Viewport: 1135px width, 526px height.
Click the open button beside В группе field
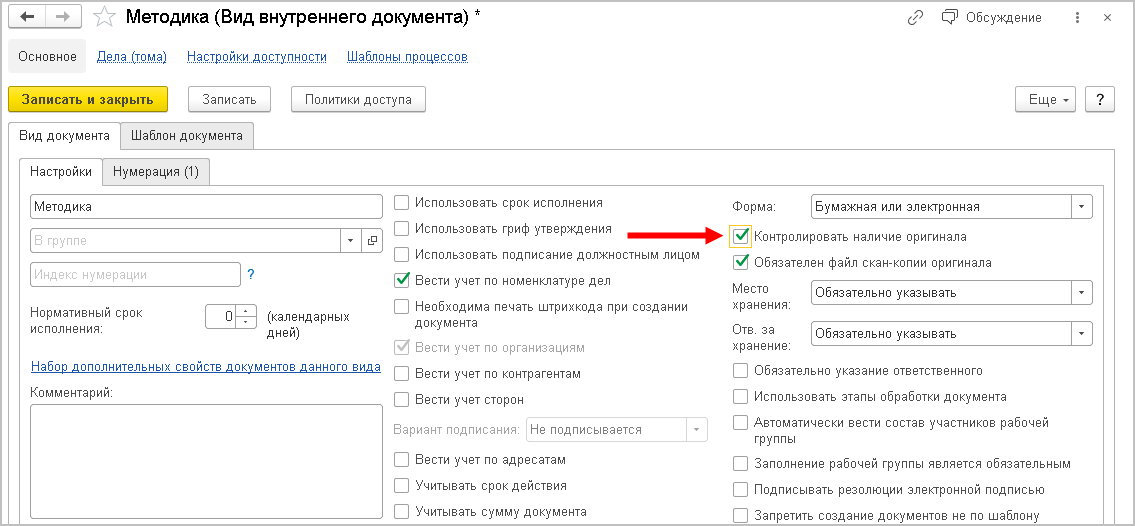pyautogui.click(x=372, y=241)
